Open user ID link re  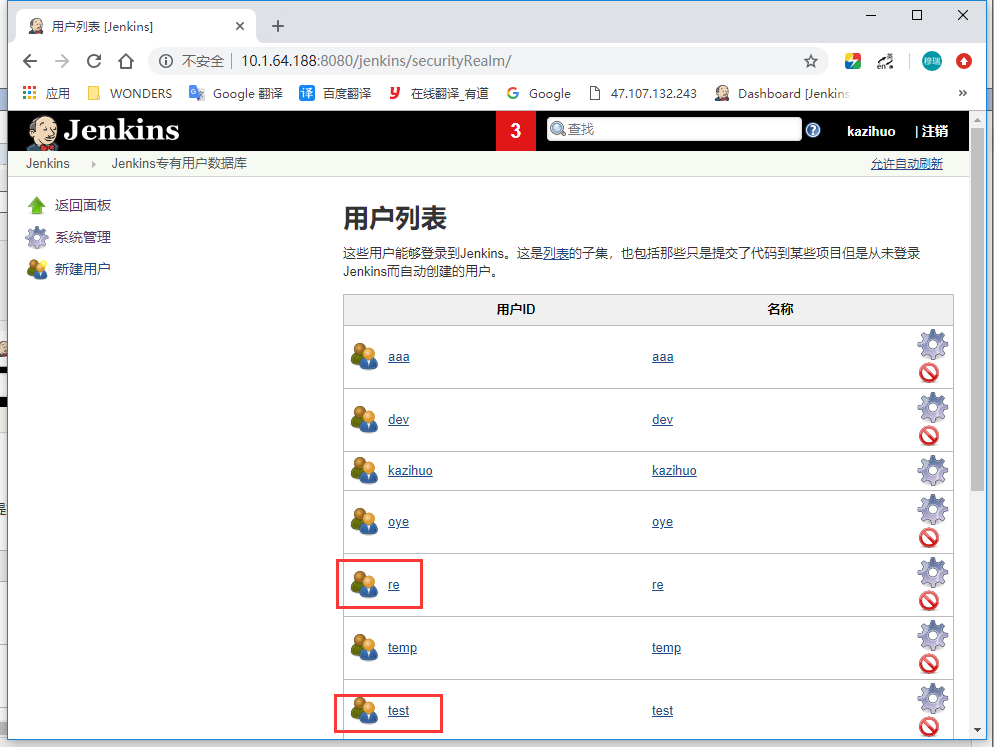394,585
